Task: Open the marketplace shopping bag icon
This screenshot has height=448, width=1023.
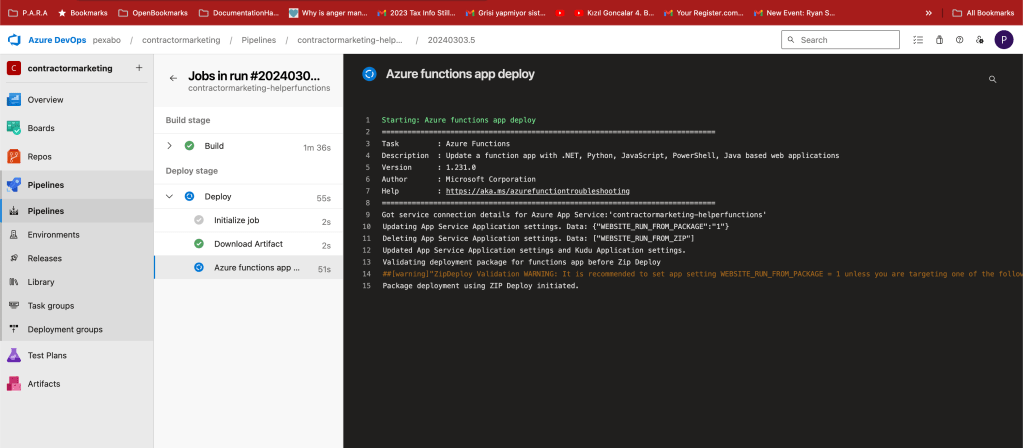Action: [x=939, y=40]
